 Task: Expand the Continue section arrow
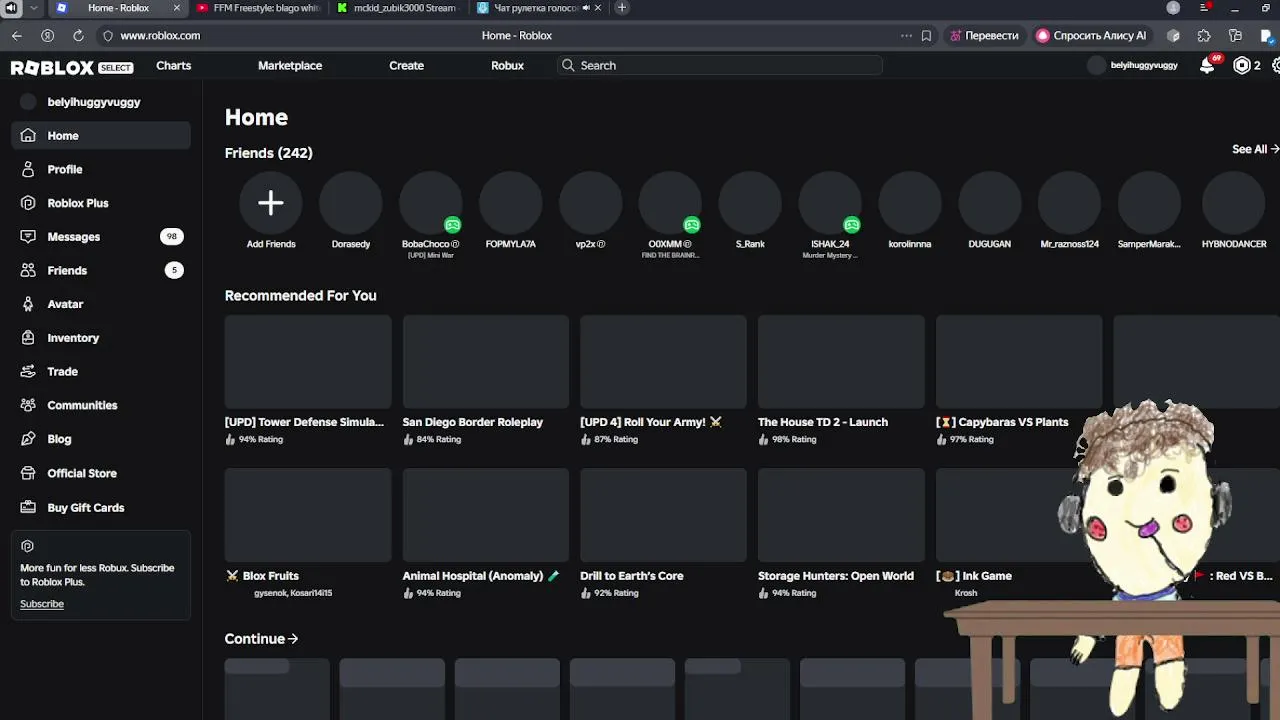pyautogui.click(x=292, y=639)
